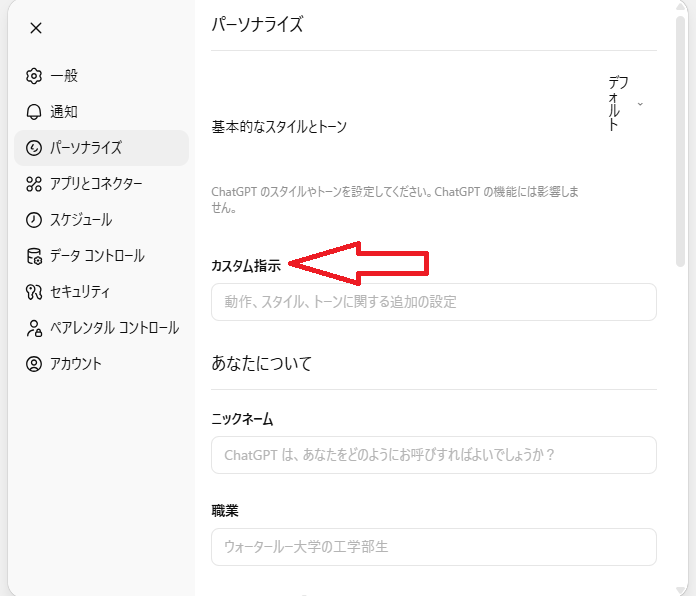Viewport: 696px width, 596px height.
Task: Click the ChatGPT のスタイルやトーン description text
Action: pos(395,199)
